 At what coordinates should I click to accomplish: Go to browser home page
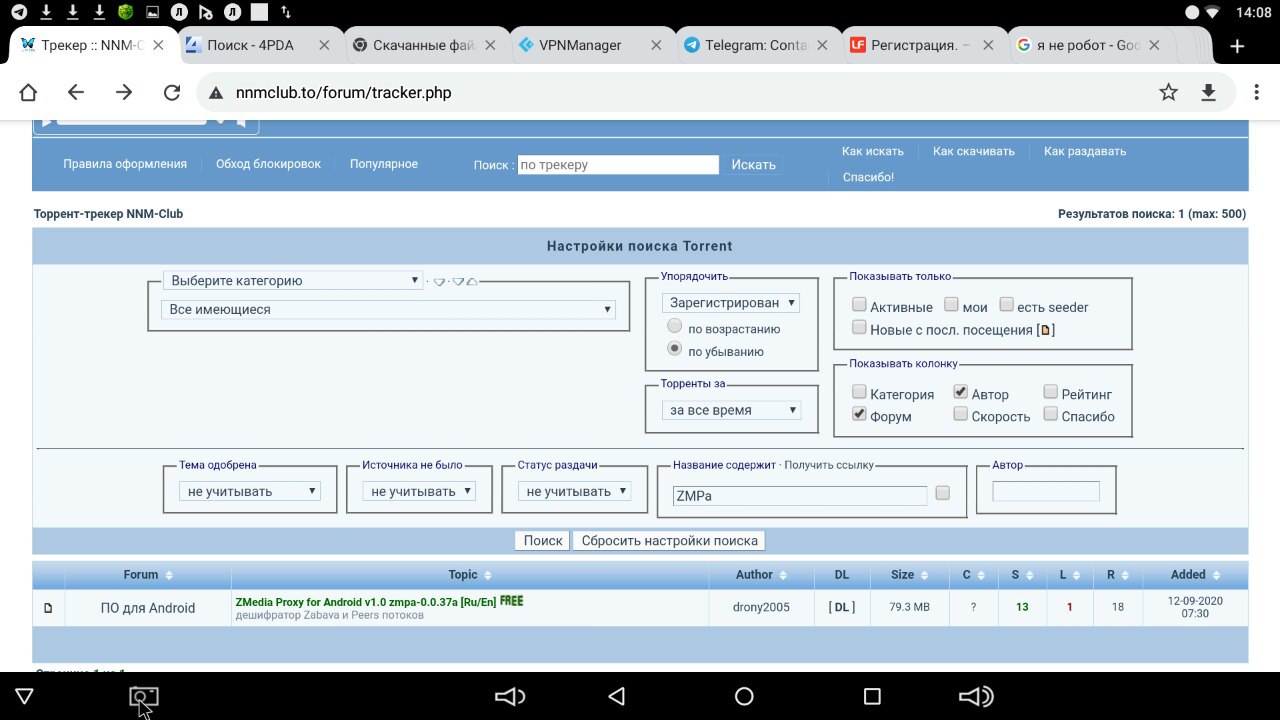[28, 92]
